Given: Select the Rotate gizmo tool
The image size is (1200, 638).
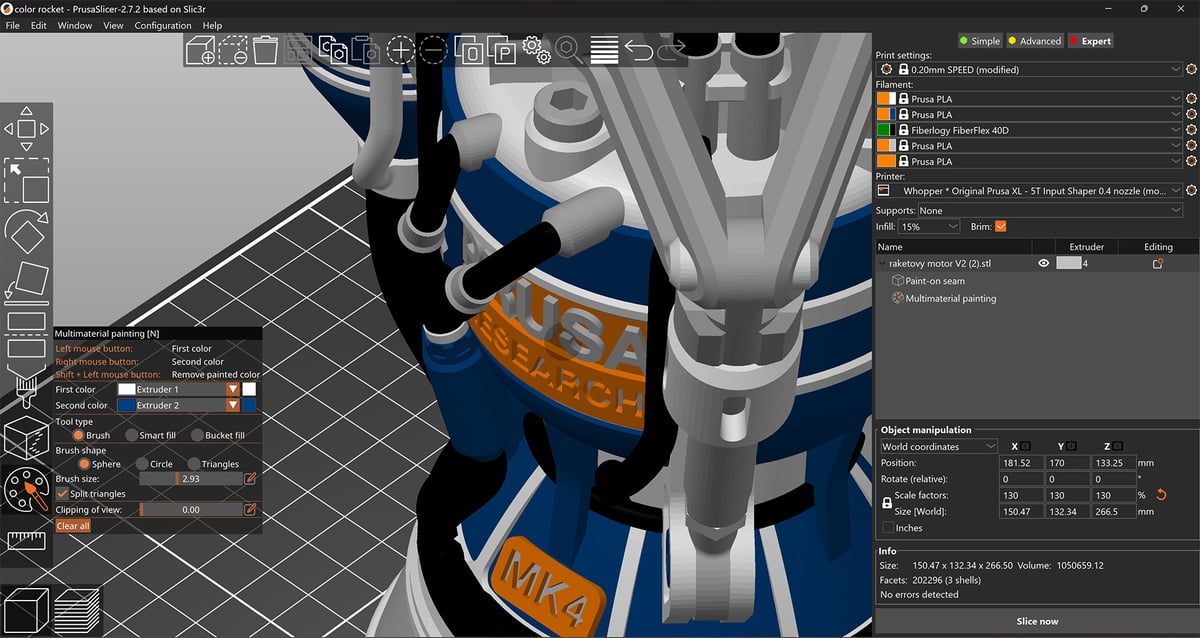Looking at the screenshot, I should [27, 232].
